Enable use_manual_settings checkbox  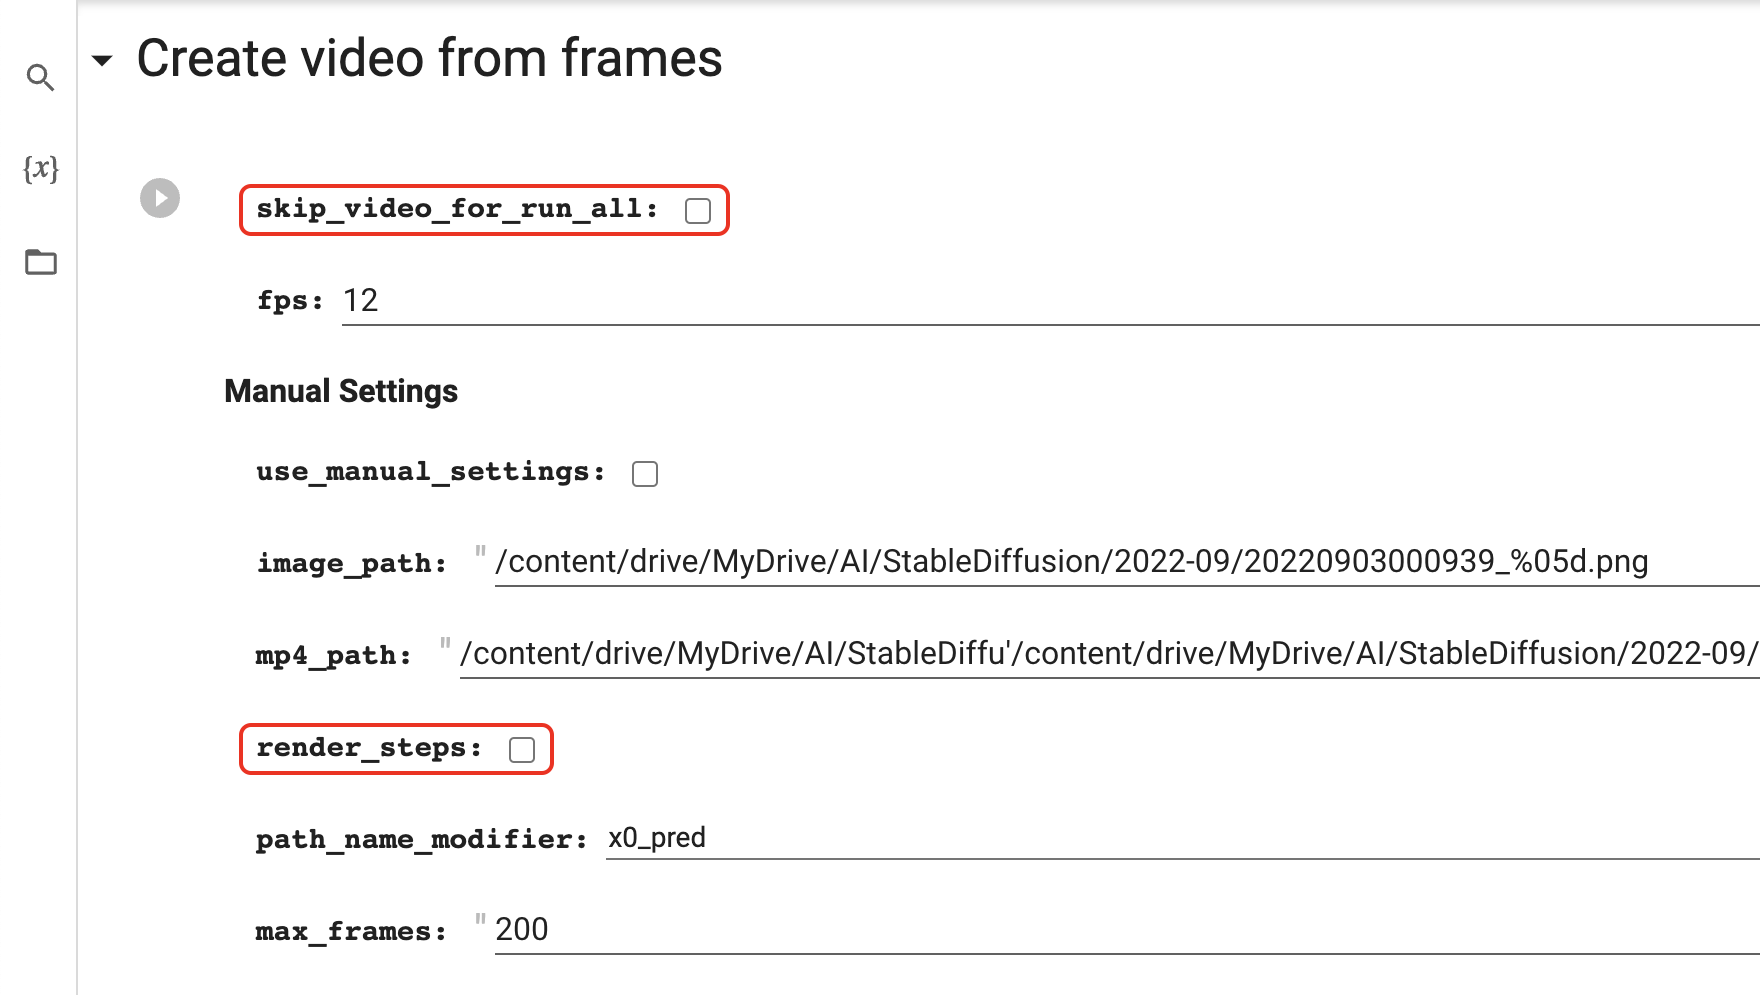645,474
